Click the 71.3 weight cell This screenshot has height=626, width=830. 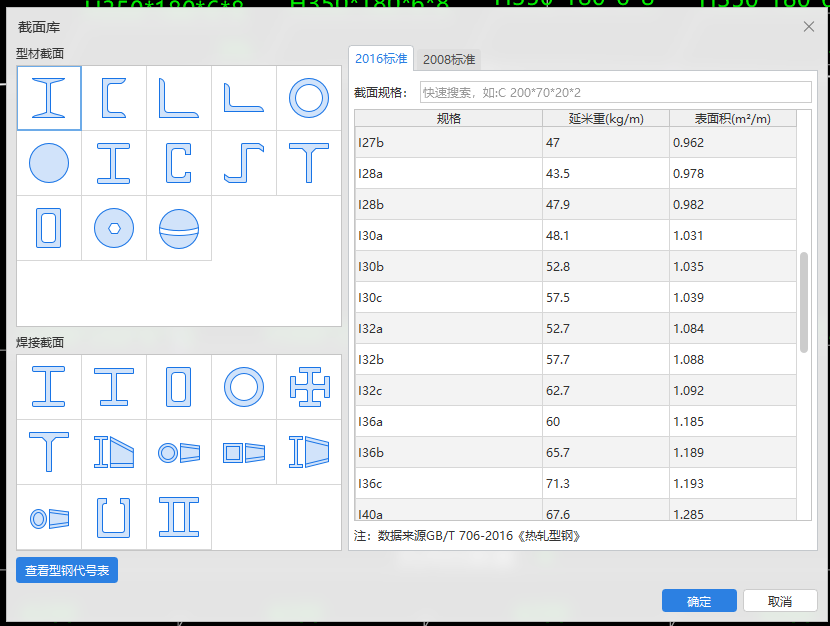(606, 483)
